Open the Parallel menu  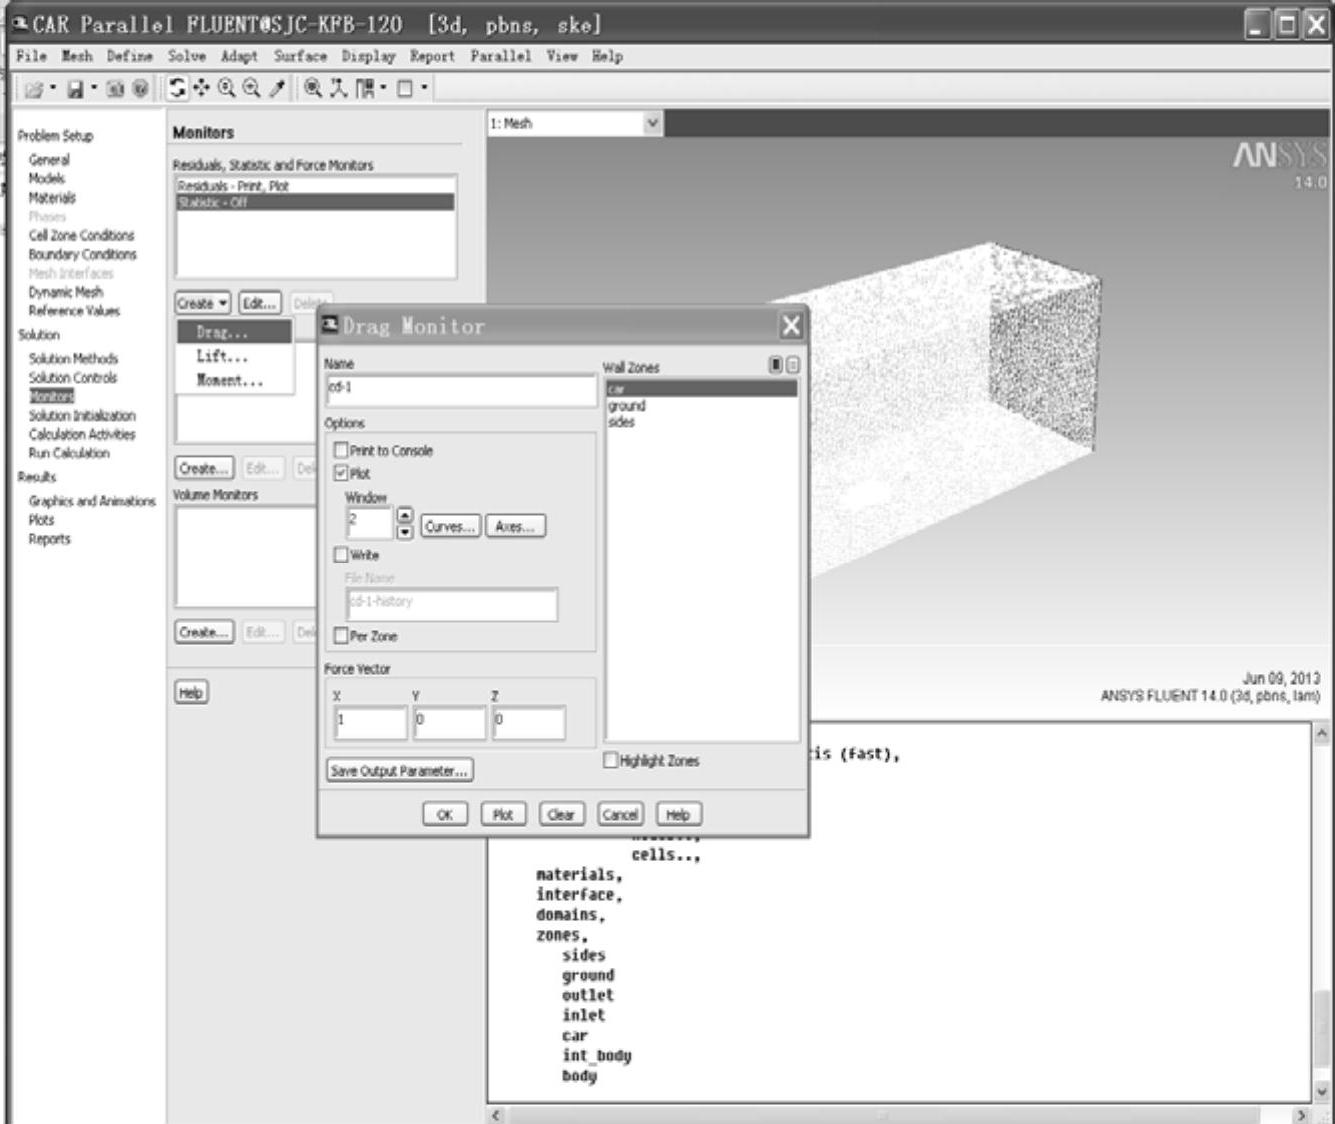(501, 56)
